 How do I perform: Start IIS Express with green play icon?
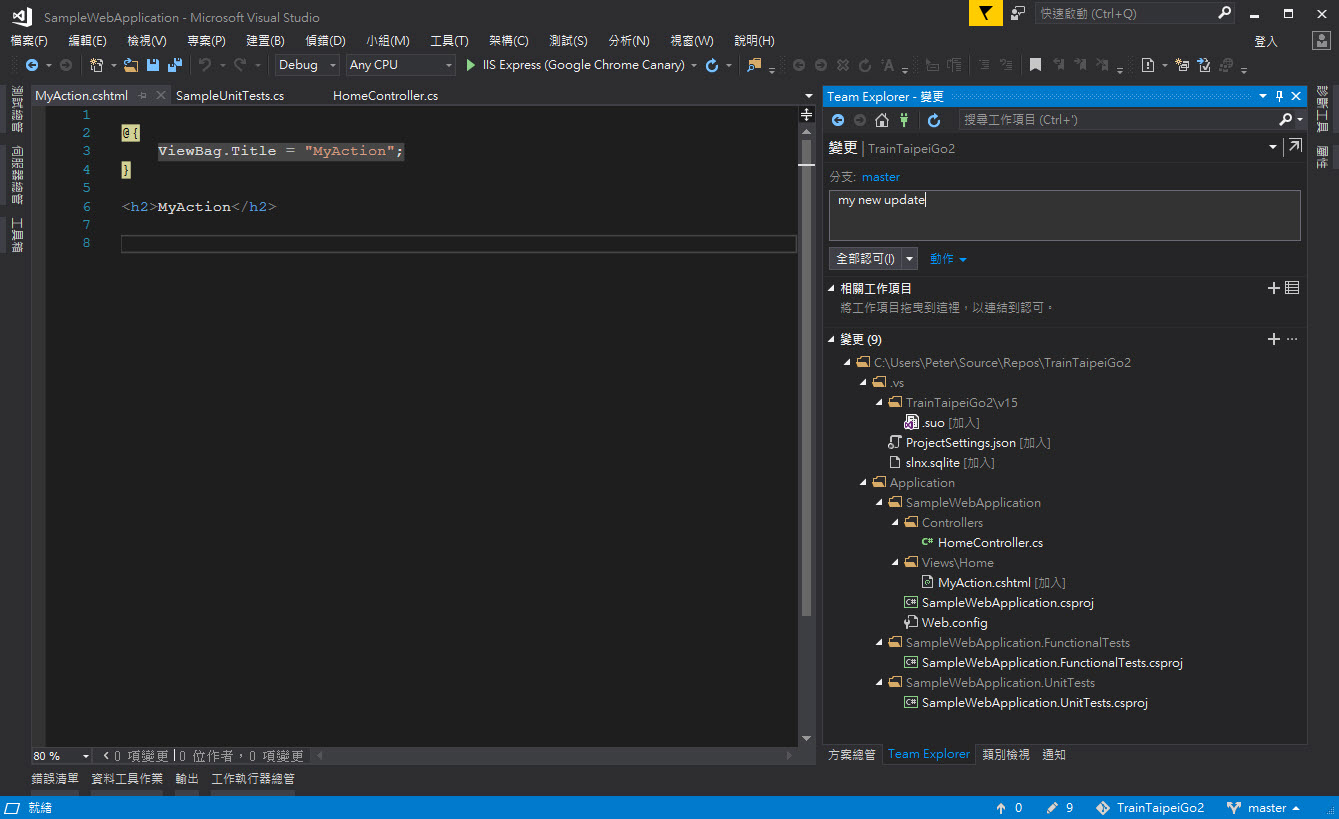click(472, 65)
